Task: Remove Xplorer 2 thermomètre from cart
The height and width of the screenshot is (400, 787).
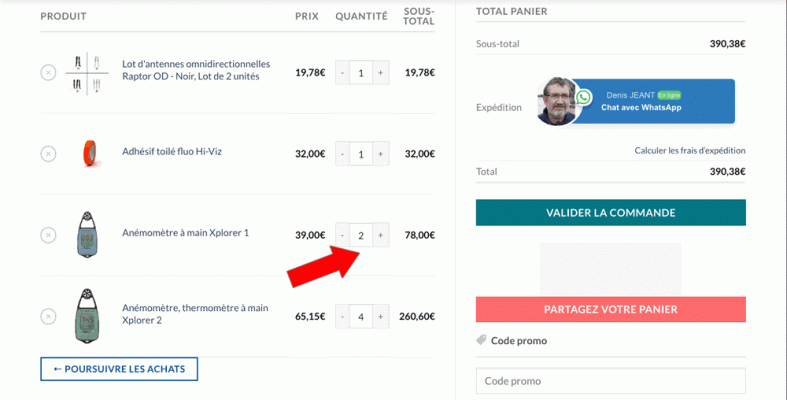Action: click(x=48, y=316)
